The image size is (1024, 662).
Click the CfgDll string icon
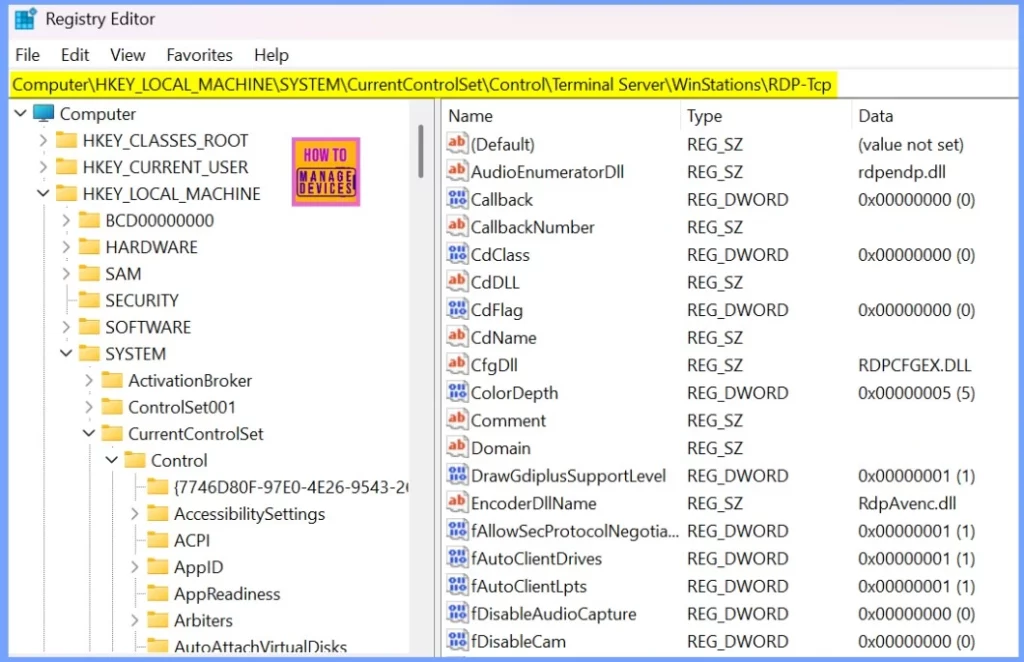coord(457,364)
